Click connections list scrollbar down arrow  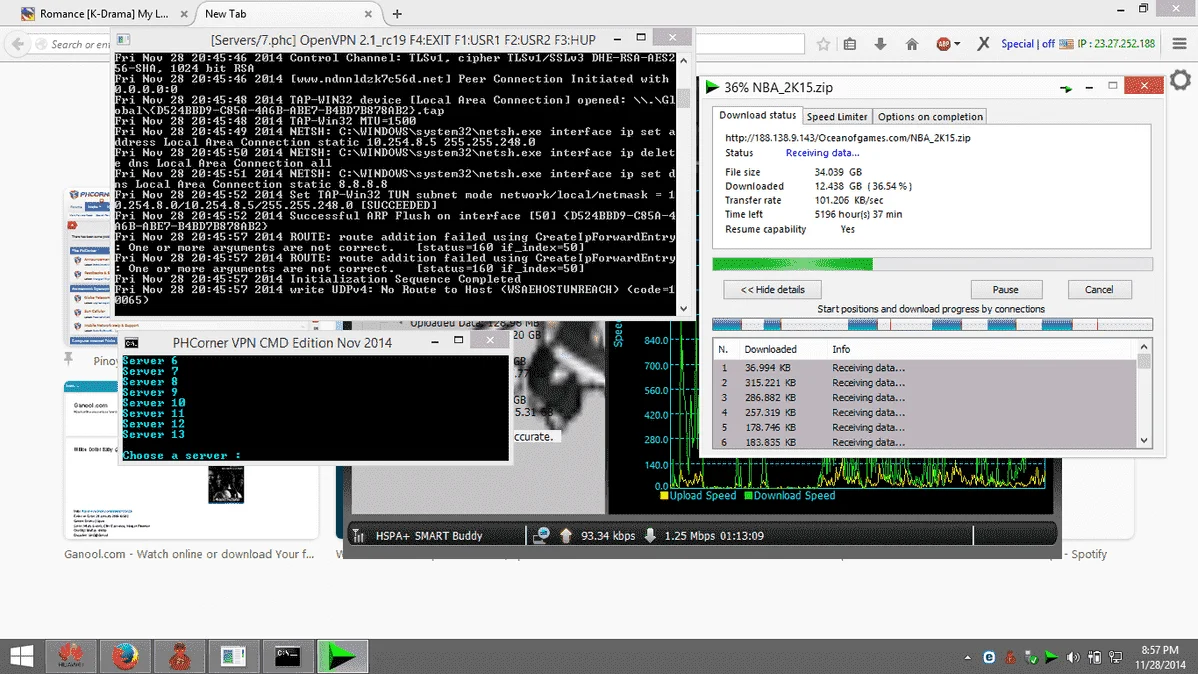1144,441
